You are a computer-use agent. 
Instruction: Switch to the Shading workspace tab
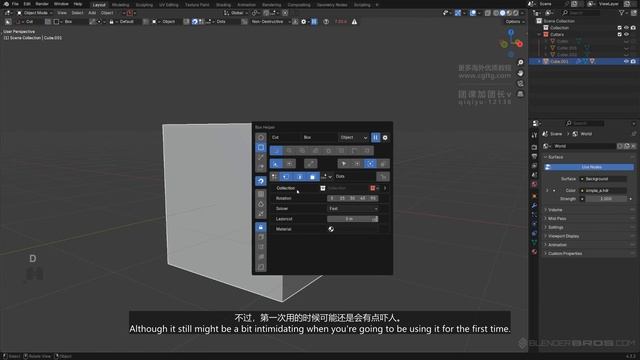tap(223, 5)
